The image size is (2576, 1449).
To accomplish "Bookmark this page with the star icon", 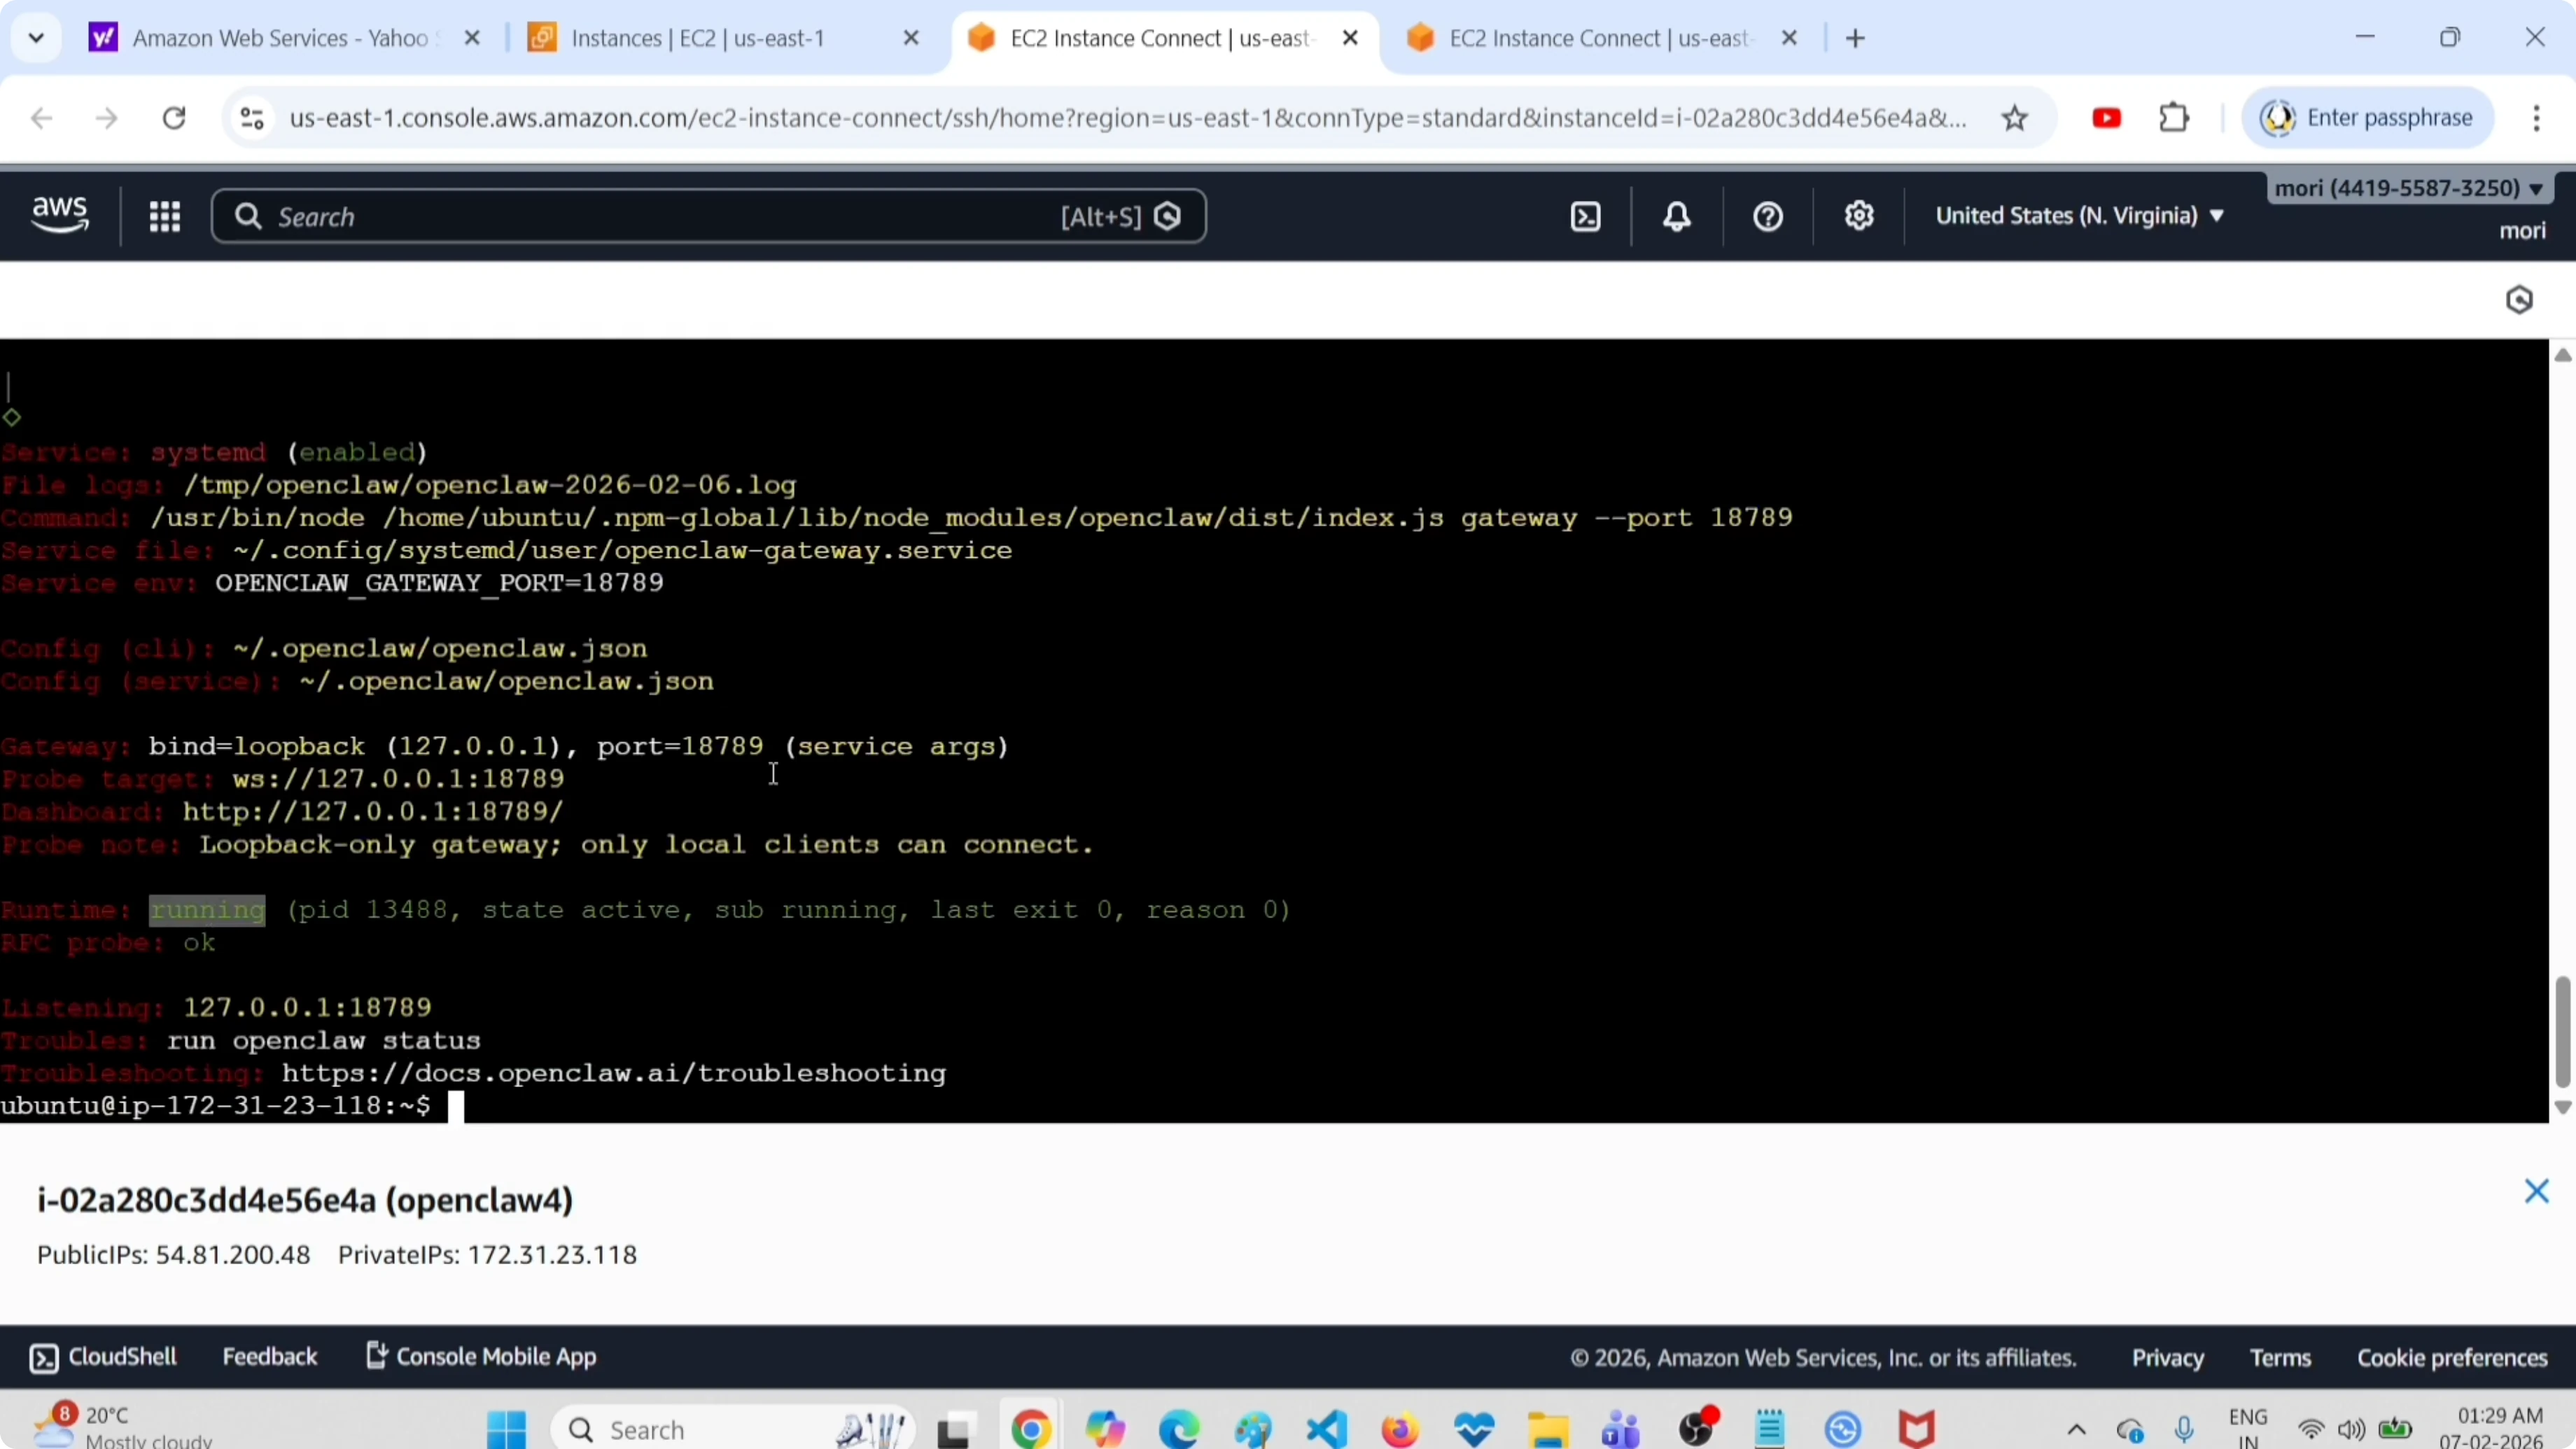I will click(2015, 119).
